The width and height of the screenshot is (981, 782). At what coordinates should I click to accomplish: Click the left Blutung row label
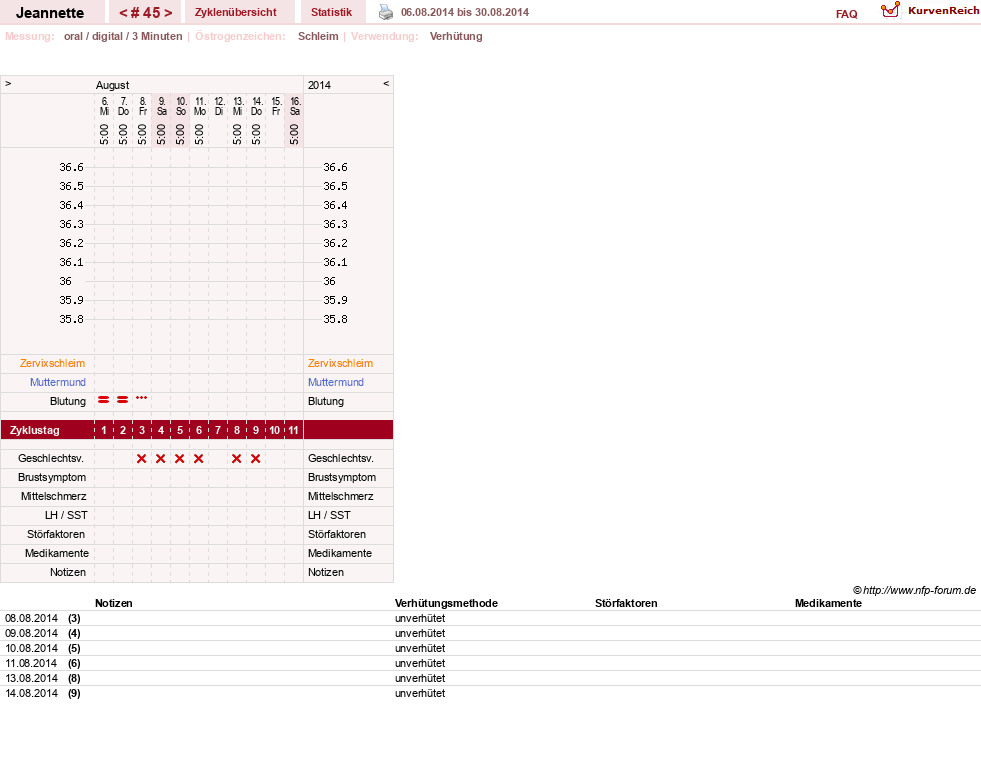point(68,401)
